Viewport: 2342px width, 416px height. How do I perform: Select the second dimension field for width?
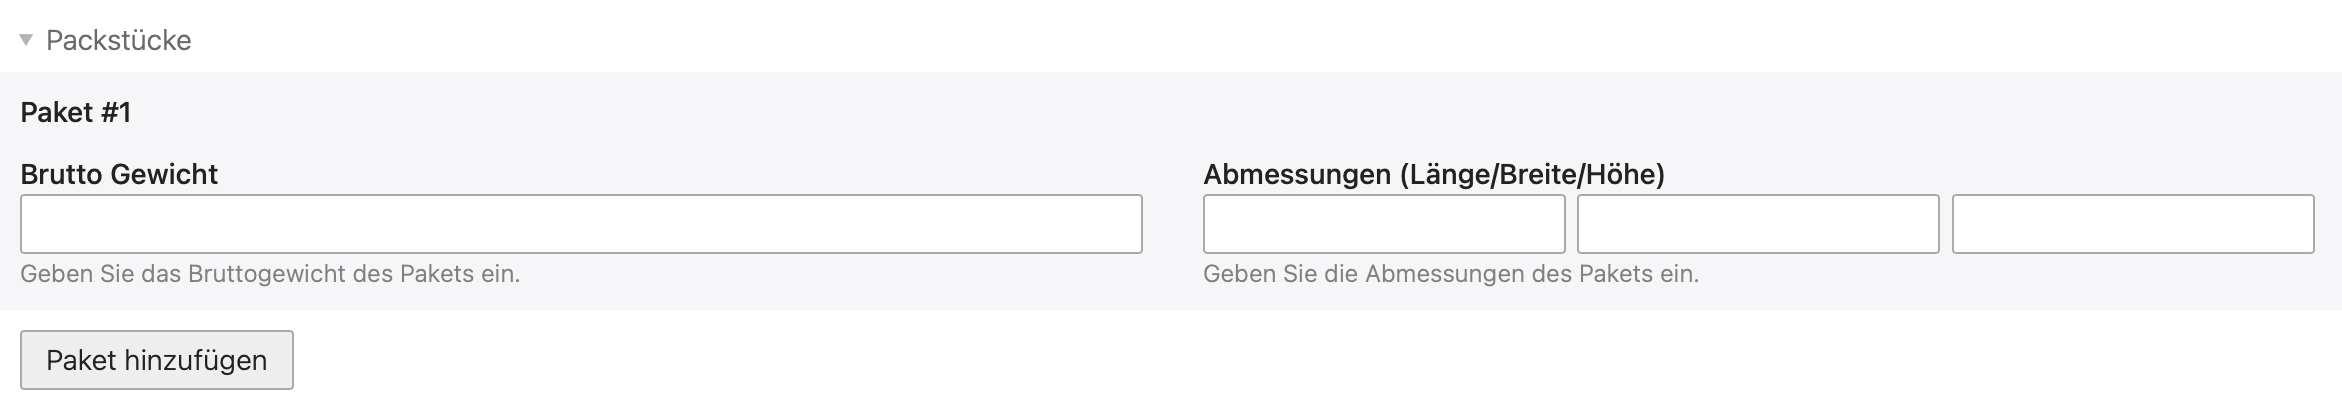point(1757,224)
